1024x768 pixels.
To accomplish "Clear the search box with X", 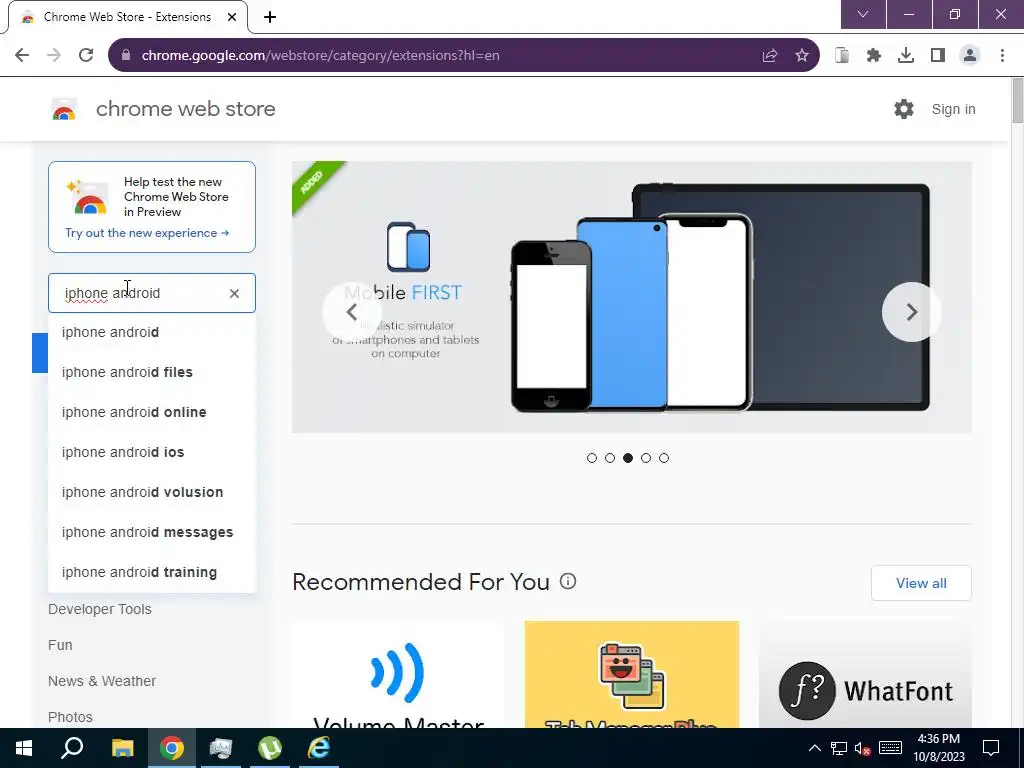I will (234, 293).
